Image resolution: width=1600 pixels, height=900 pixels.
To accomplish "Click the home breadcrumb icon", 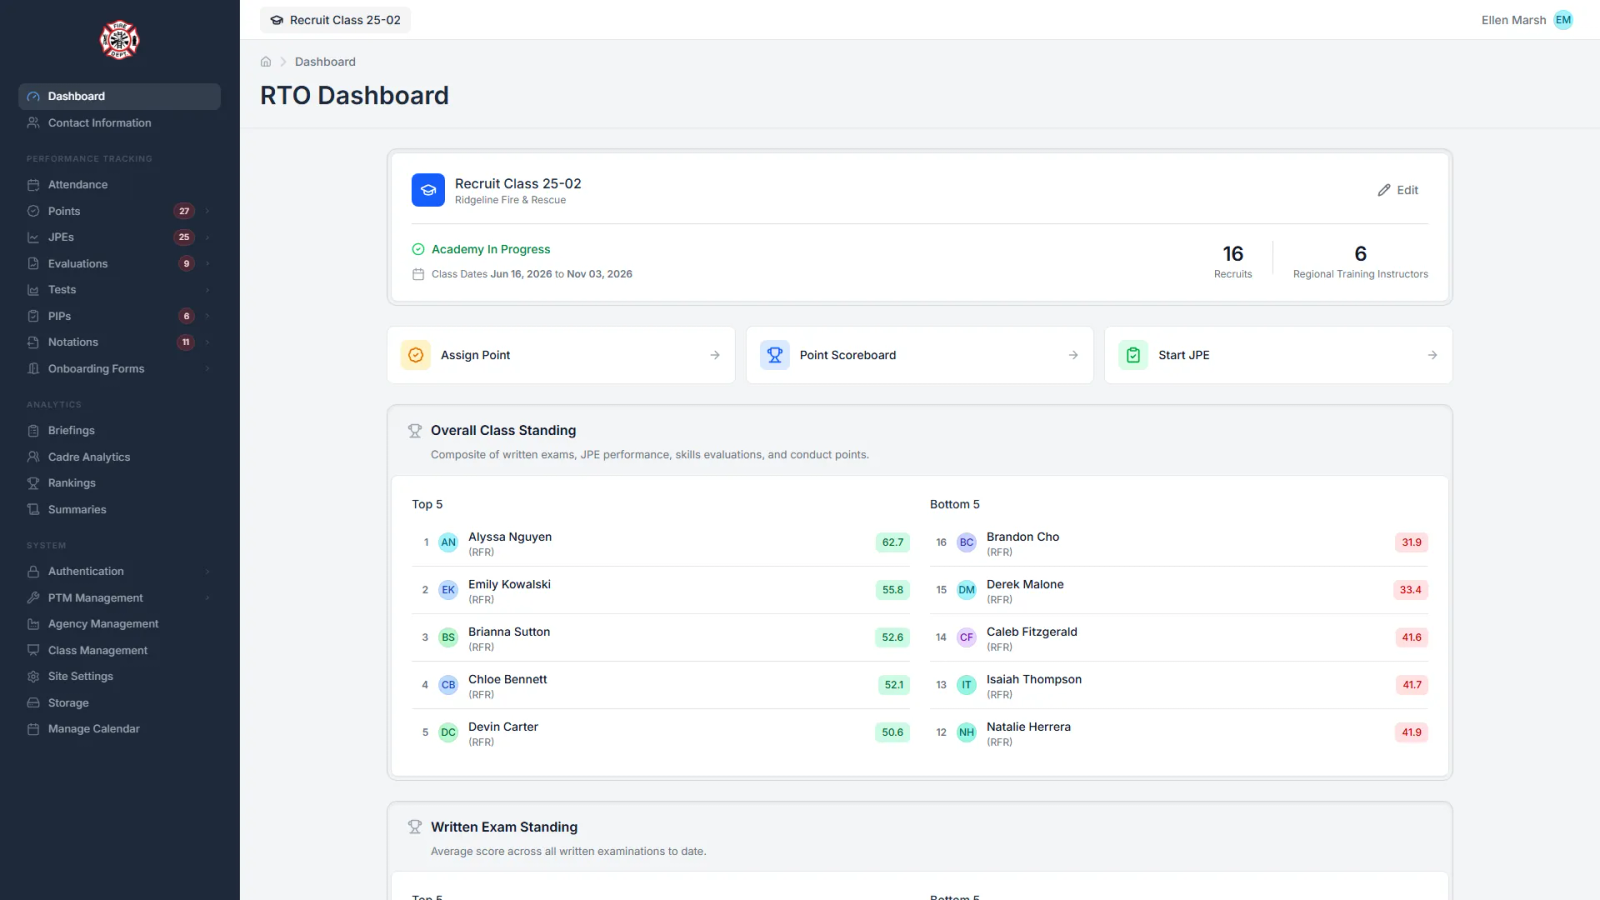I will [x=266, y=62].
